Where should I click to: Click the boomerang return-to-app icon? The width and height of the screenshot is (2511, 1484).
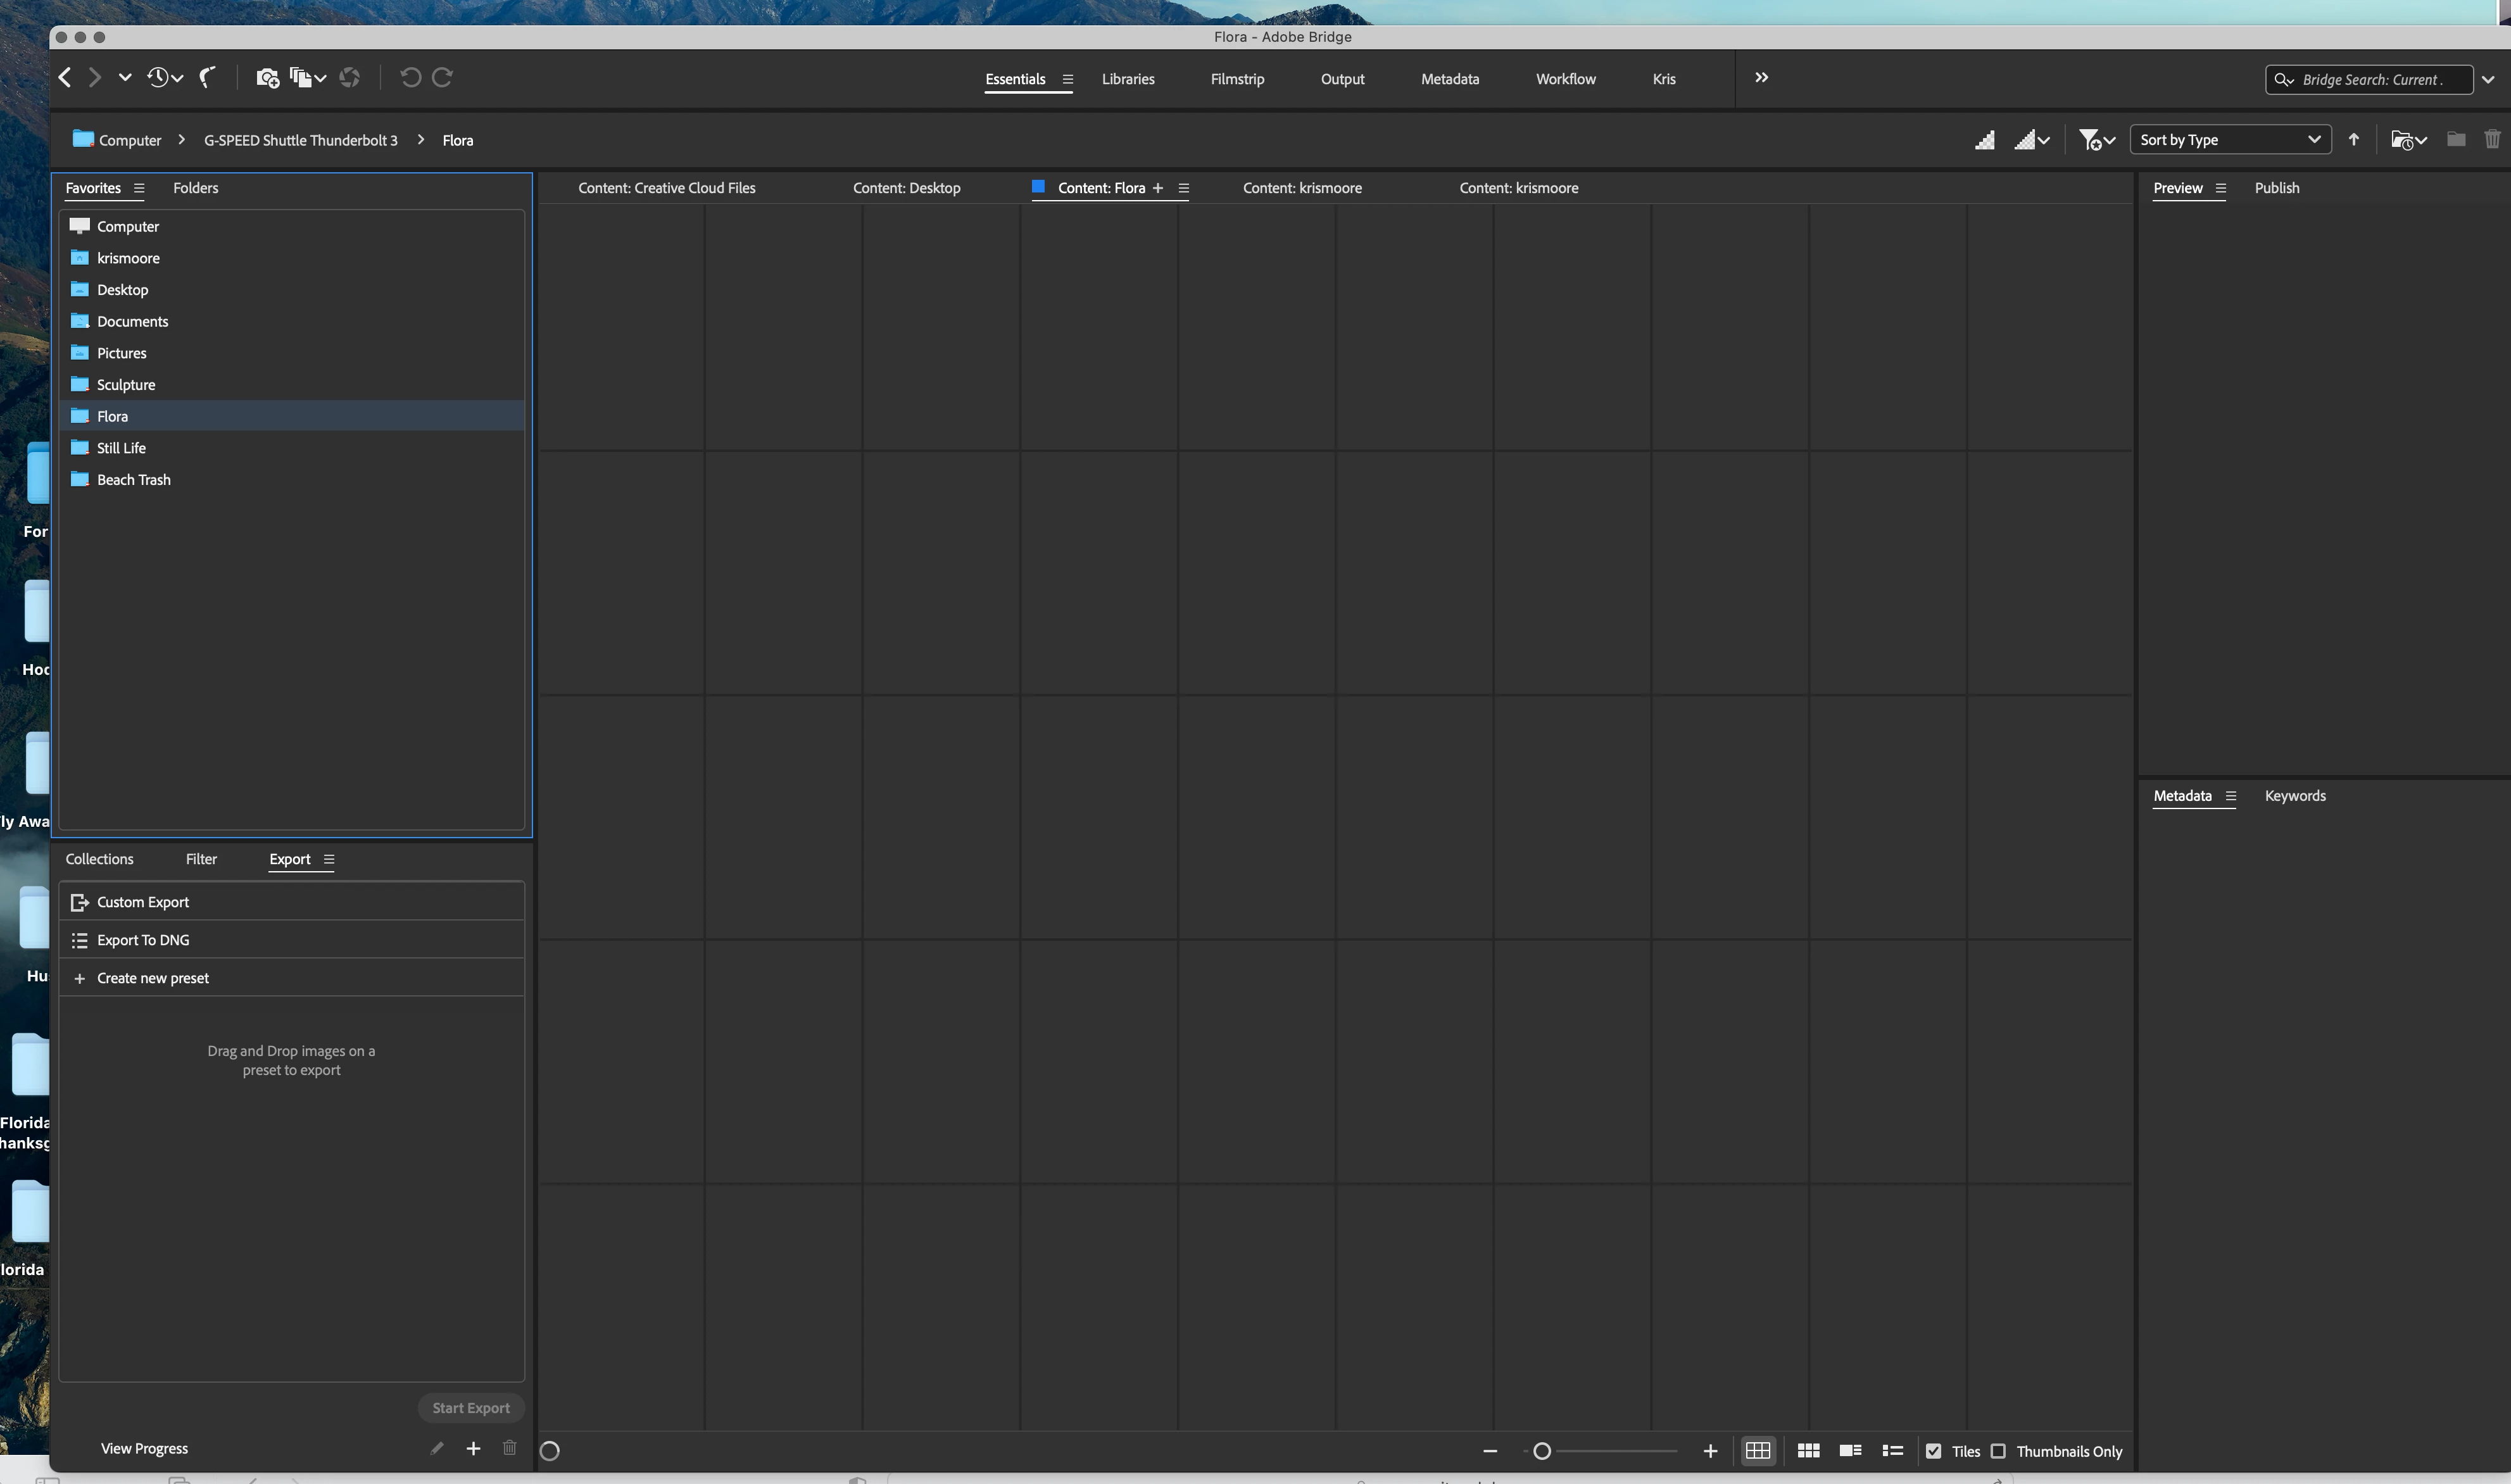[x=208, y=78]
